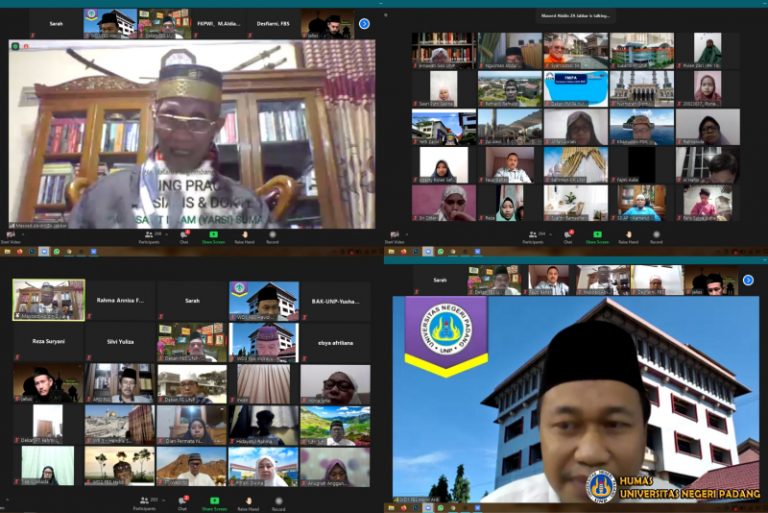Click Share Screen in top-right Zoom window

tap(598, 237)
